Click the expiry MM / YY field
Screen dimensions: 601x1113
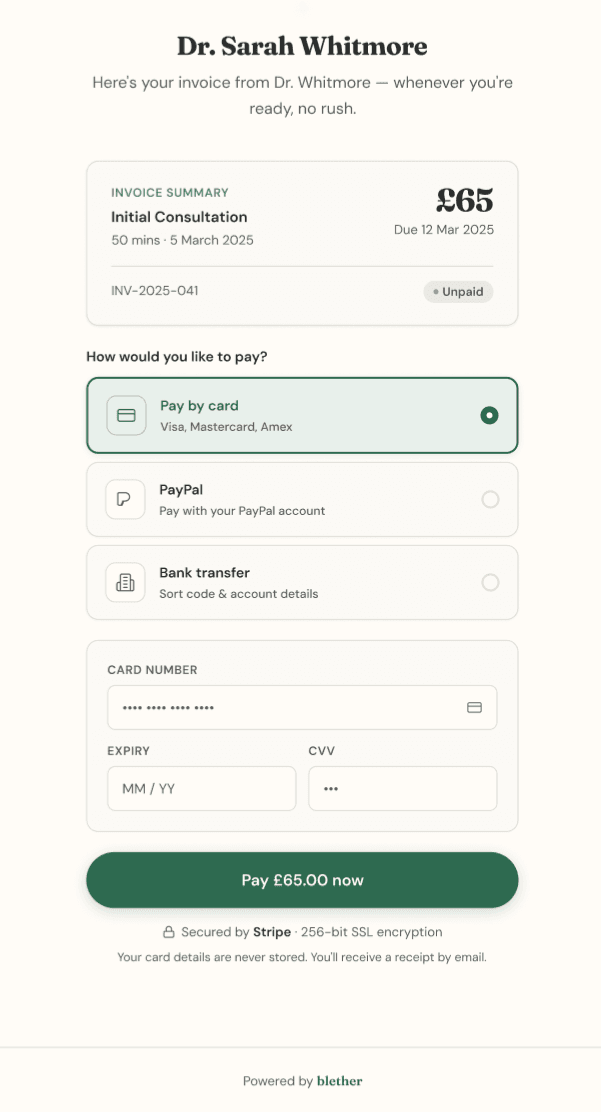[x=200, y=788]
